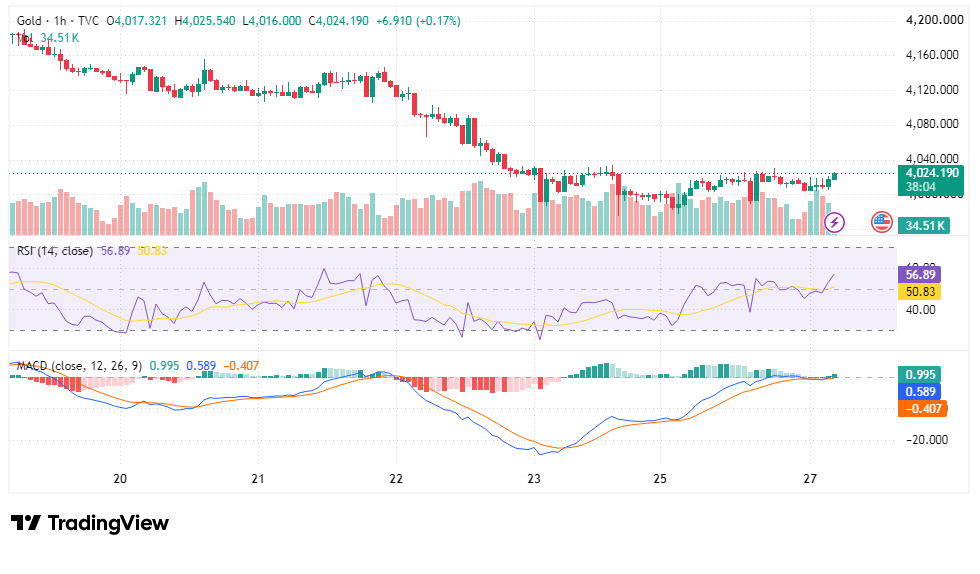Image resolution: width=980 pixels, height=574 pixels.
Task: Click the Gold 1h TVC symbol title
Action: [58, 21]
